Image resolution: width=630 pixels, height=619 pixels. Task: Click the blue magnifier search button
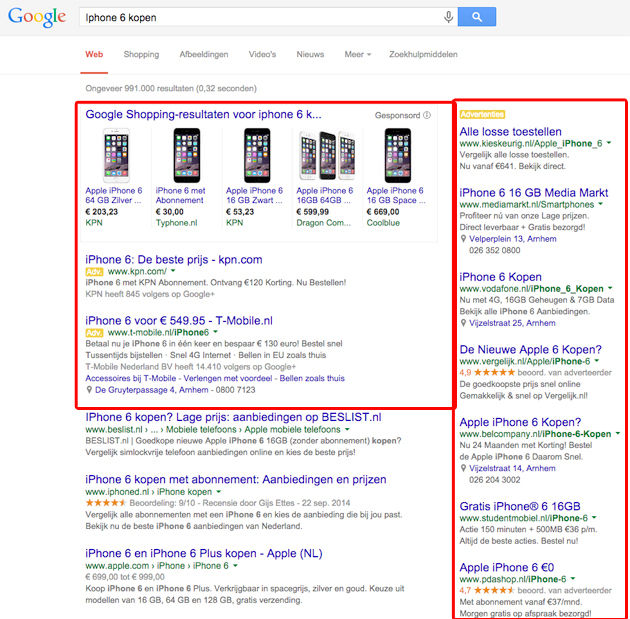pyautogui.click(x=477, y=17)
